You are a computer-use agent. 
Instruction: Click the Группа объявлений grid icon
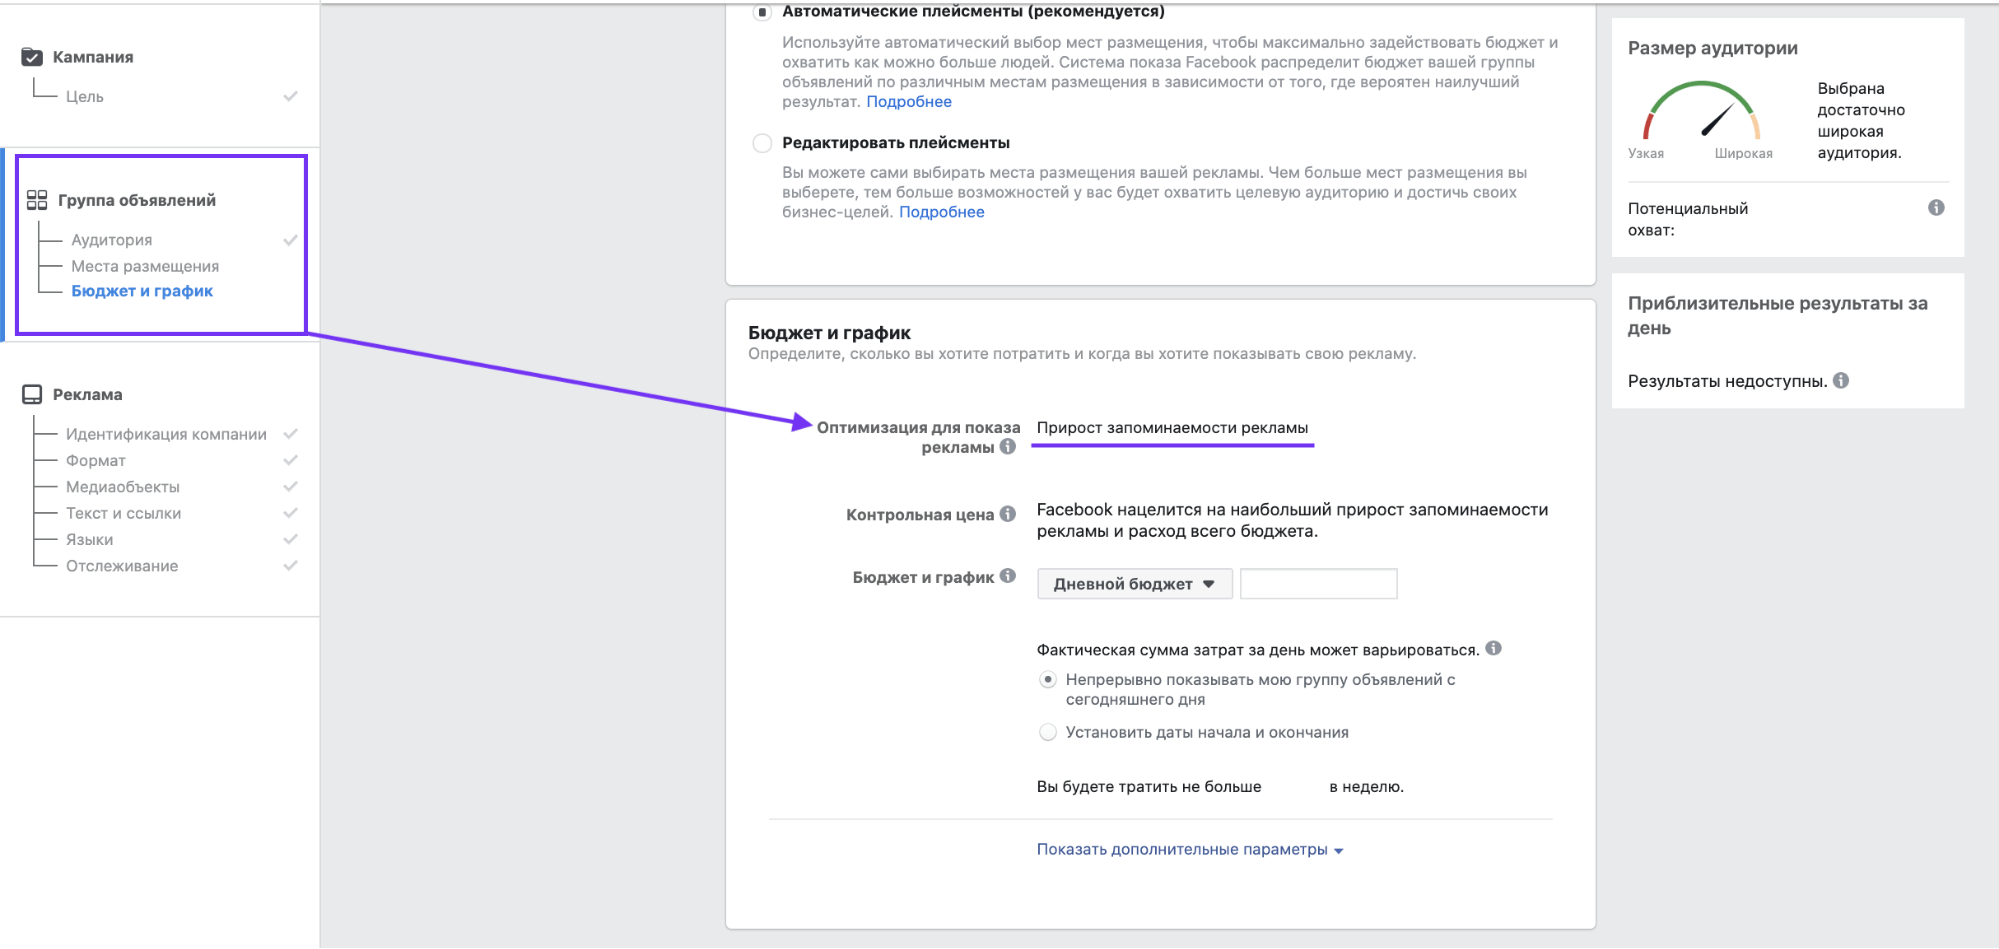pyautogui.click(x=37, y=200)
